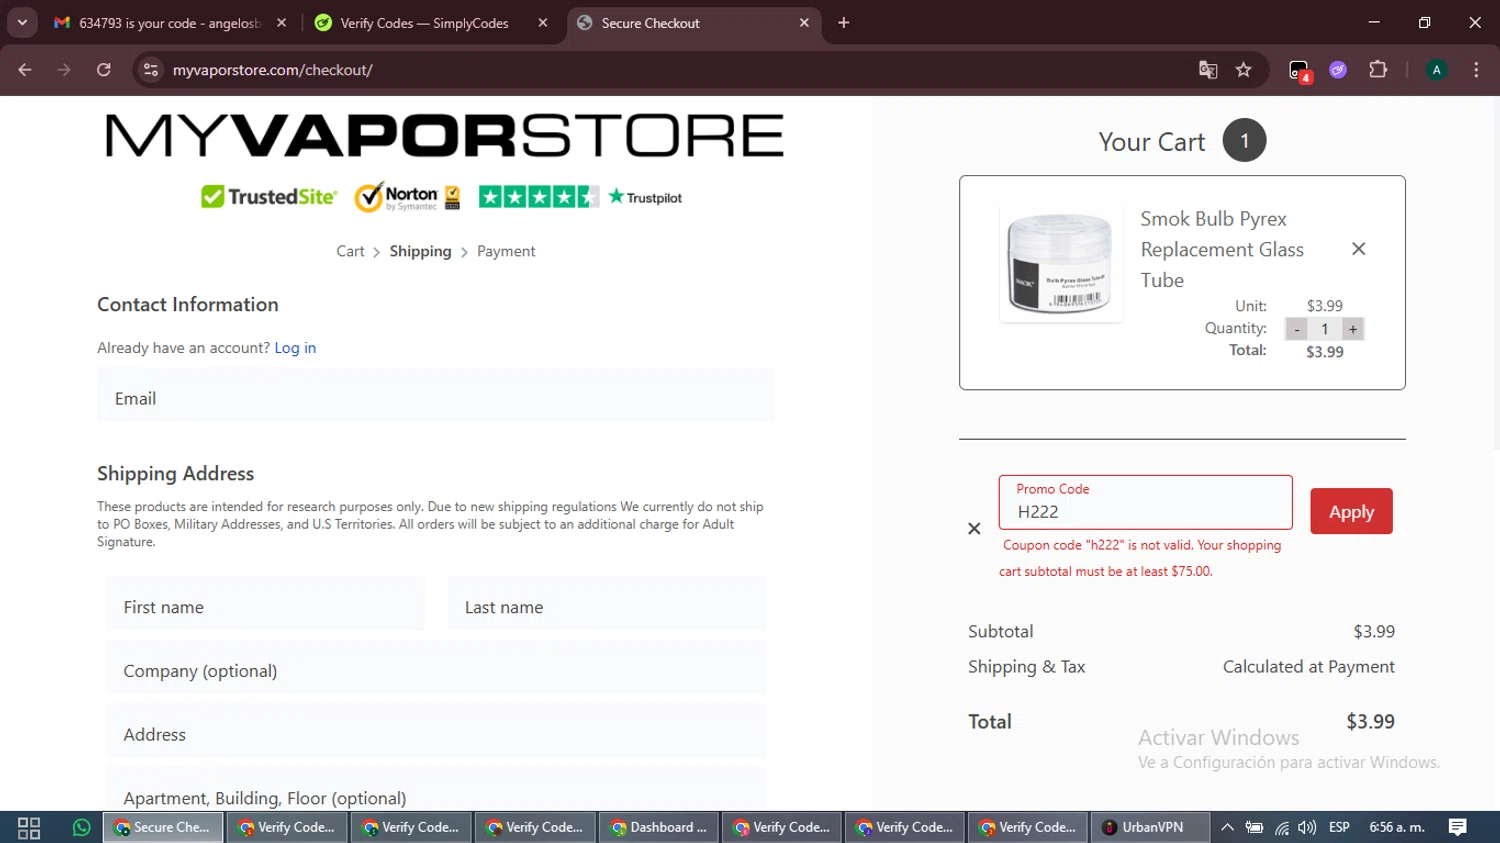Go to Cart breadcrumb step
The height and width of the screenshot is (843, 1500).
pos(350,251)
